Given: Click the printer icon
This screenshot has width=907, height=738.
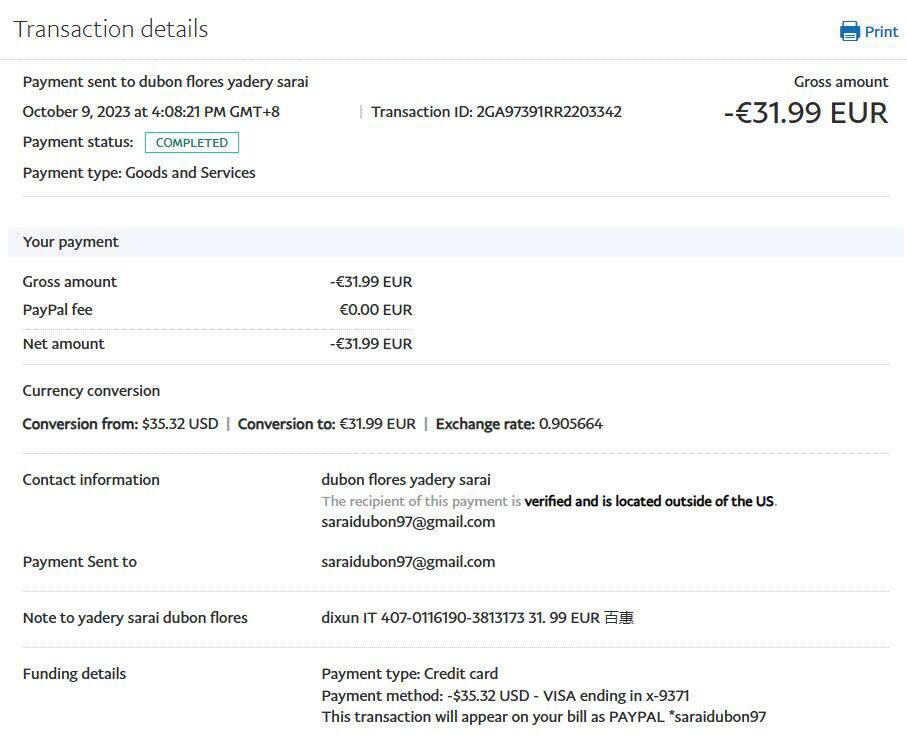Looking at the screenshot, I should 850,31.
